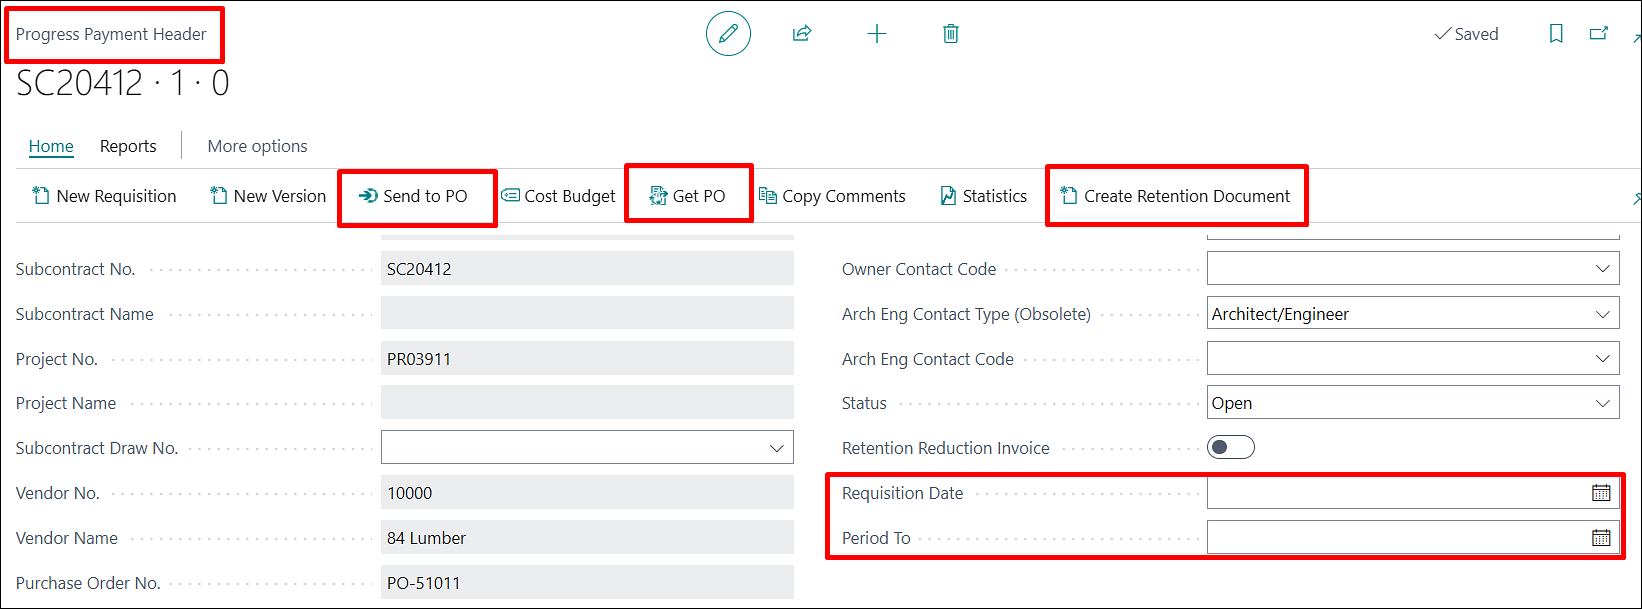Image resolution: width=1642 pixels, height=609 pixels.
Task: Click the Subcontract No. field SC20412
Action: [587, 269]
